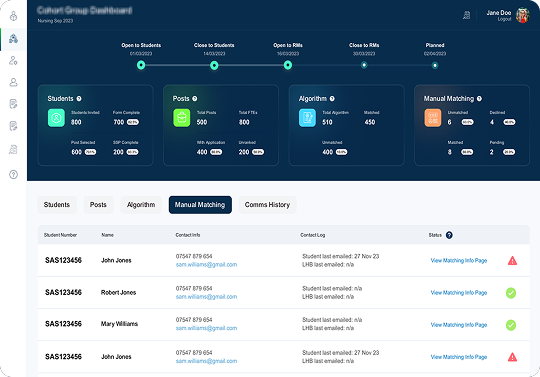This screenshot has height=377, width=540.
Task: Click the Total Posts value 500
Action: [202, 122]
